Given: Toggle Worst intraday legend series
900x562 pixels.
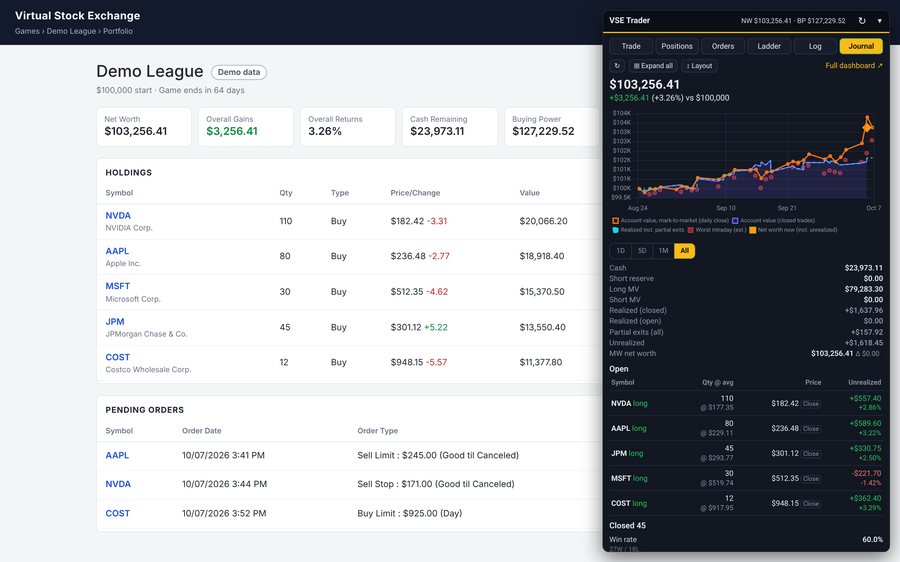Looking at the screenshot, I should click(x=717, y=230).
